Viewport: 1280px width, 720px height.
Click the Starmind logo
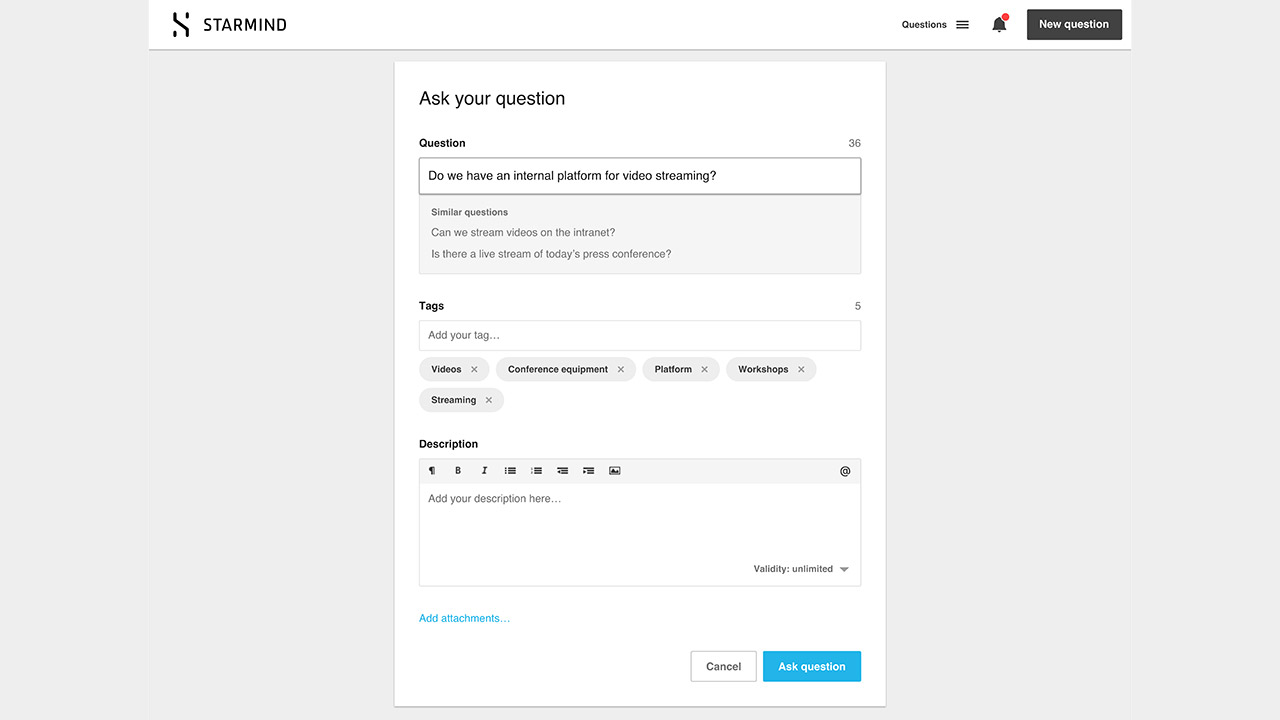tap(229, 25)
